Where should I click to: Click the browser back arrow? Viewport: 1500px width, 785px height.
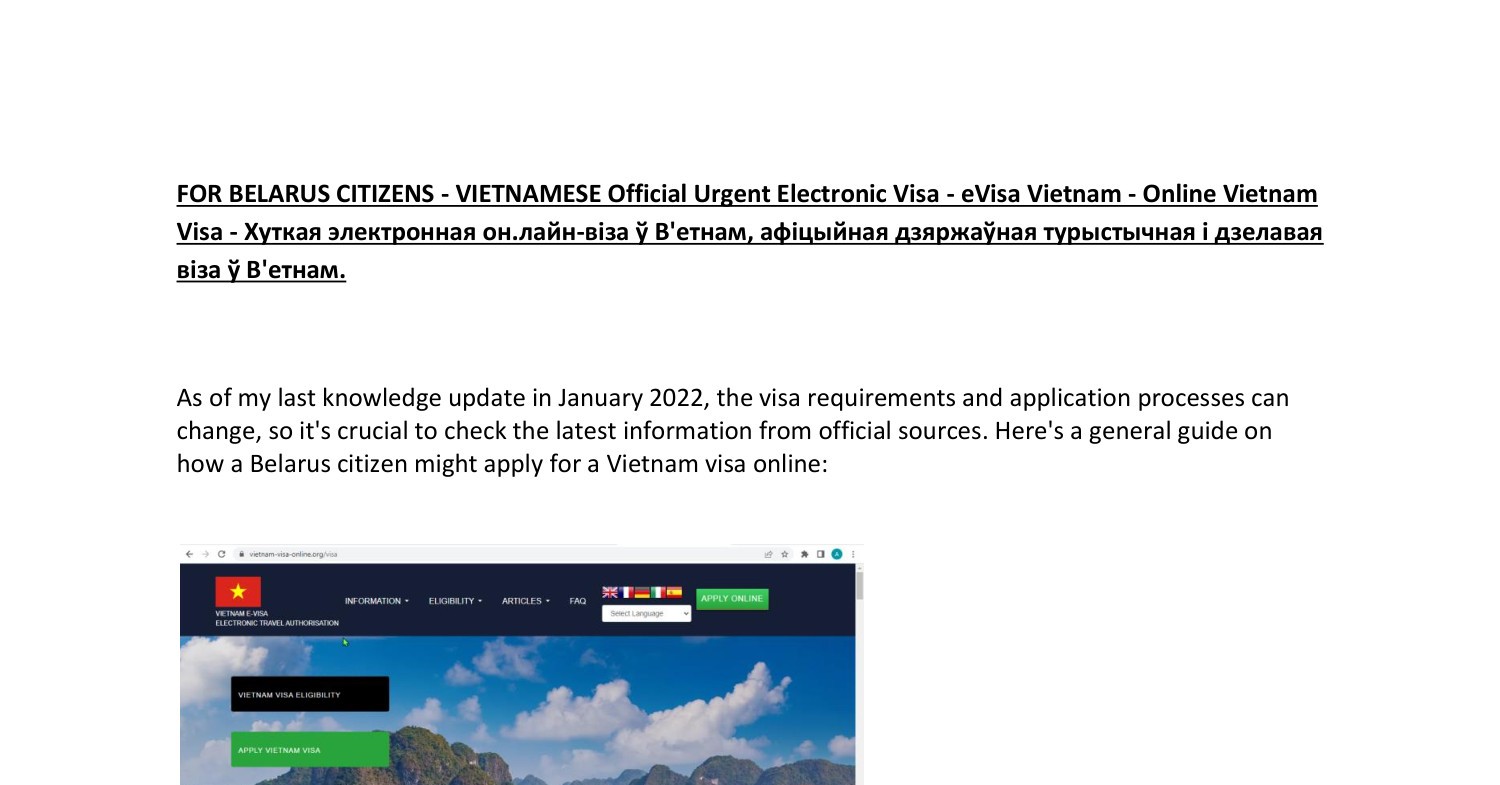[x=192, y=553]
